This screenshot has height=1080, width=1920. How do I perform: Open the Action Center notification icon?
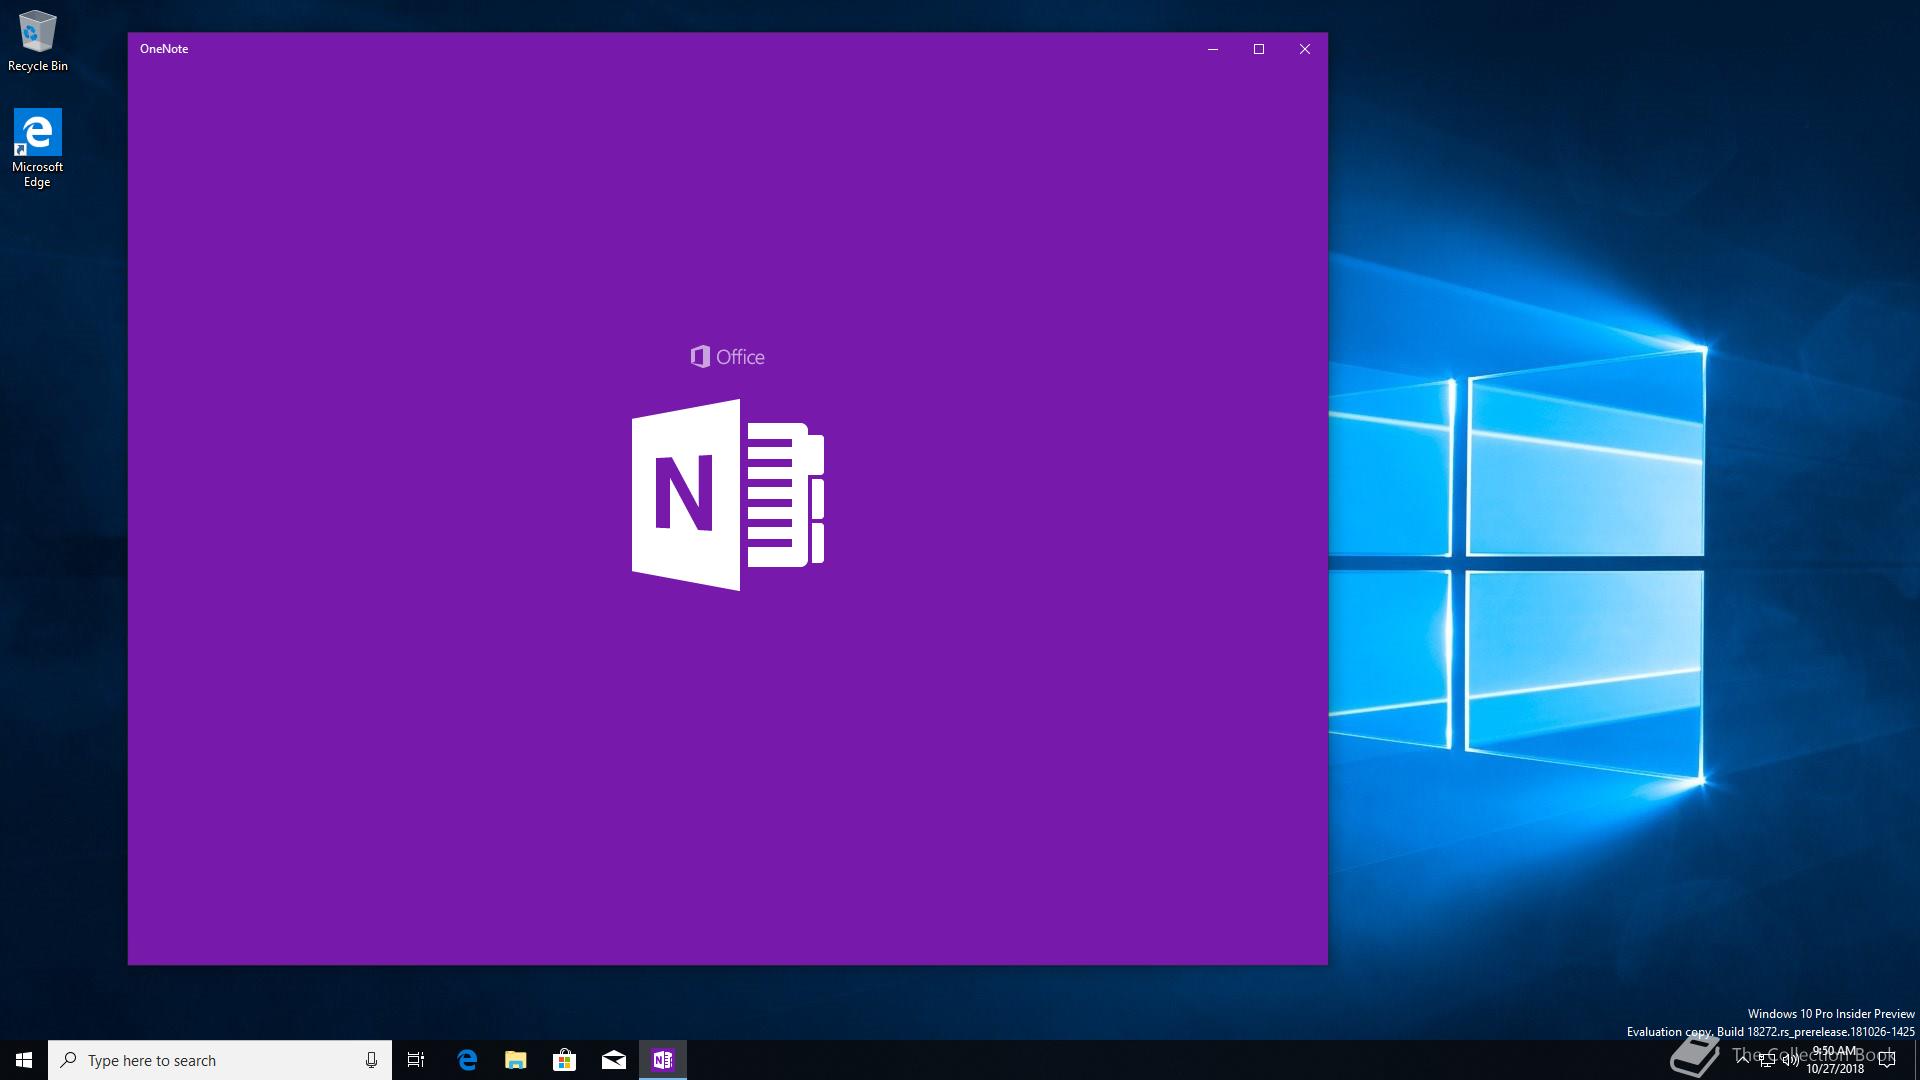(x=1887, y=1060)
